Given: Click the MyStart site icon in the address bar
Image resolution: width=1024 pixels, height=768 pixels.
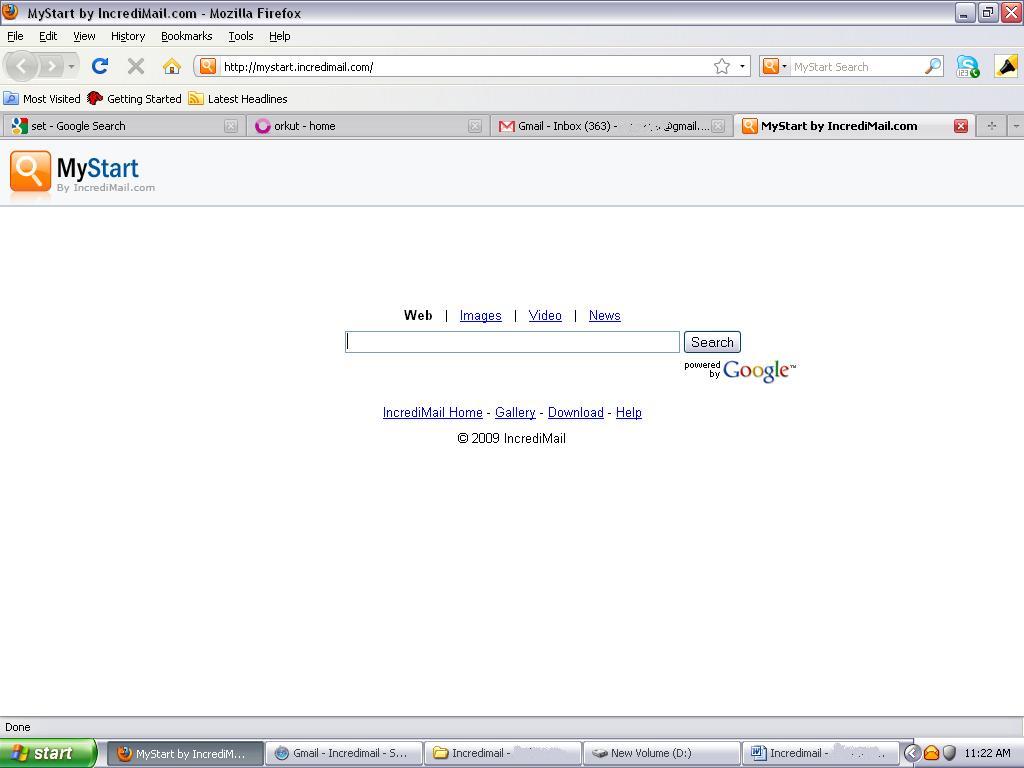Looking at the screenshot, I should [208, 66].
